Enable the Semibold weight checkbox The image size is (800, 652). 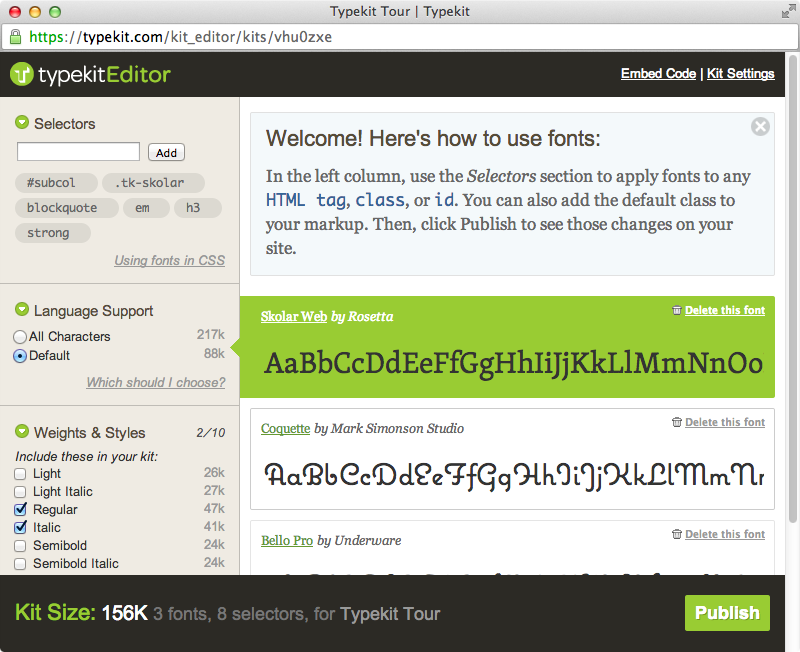20,546
